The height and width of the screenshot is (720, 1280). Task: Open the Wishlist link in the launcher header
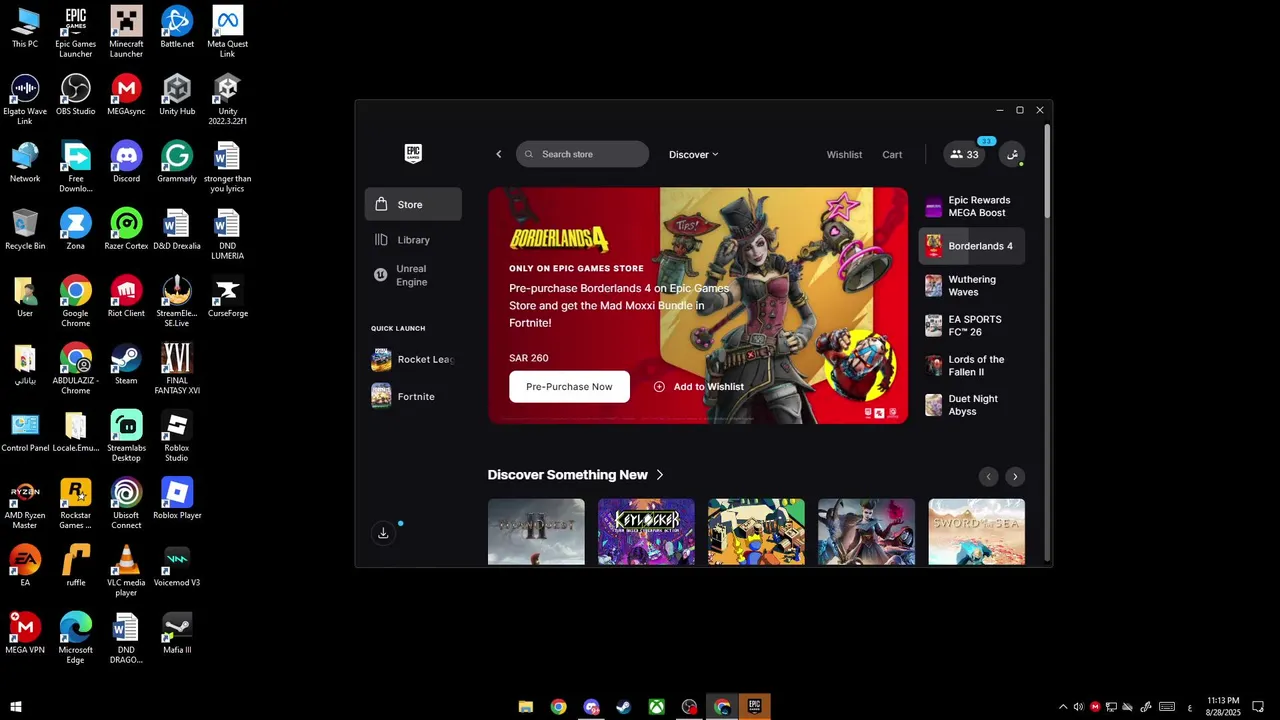pyautogui.click(x=844, y=154)
